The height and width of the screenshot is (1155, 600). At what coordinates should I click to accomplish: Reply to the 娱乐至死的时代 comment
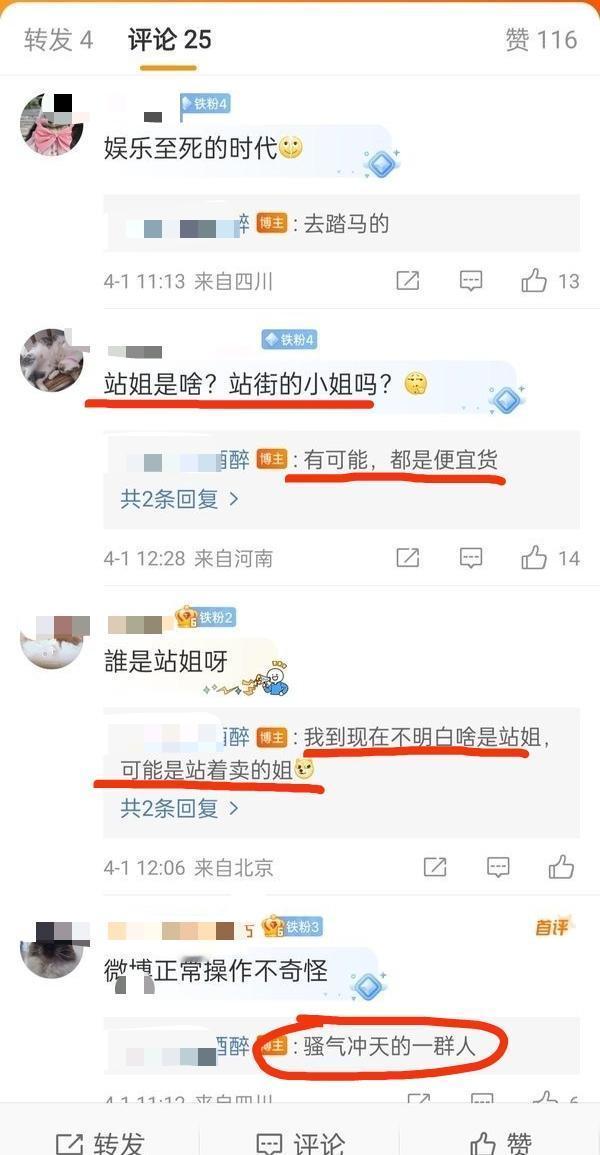coord(470,281)
